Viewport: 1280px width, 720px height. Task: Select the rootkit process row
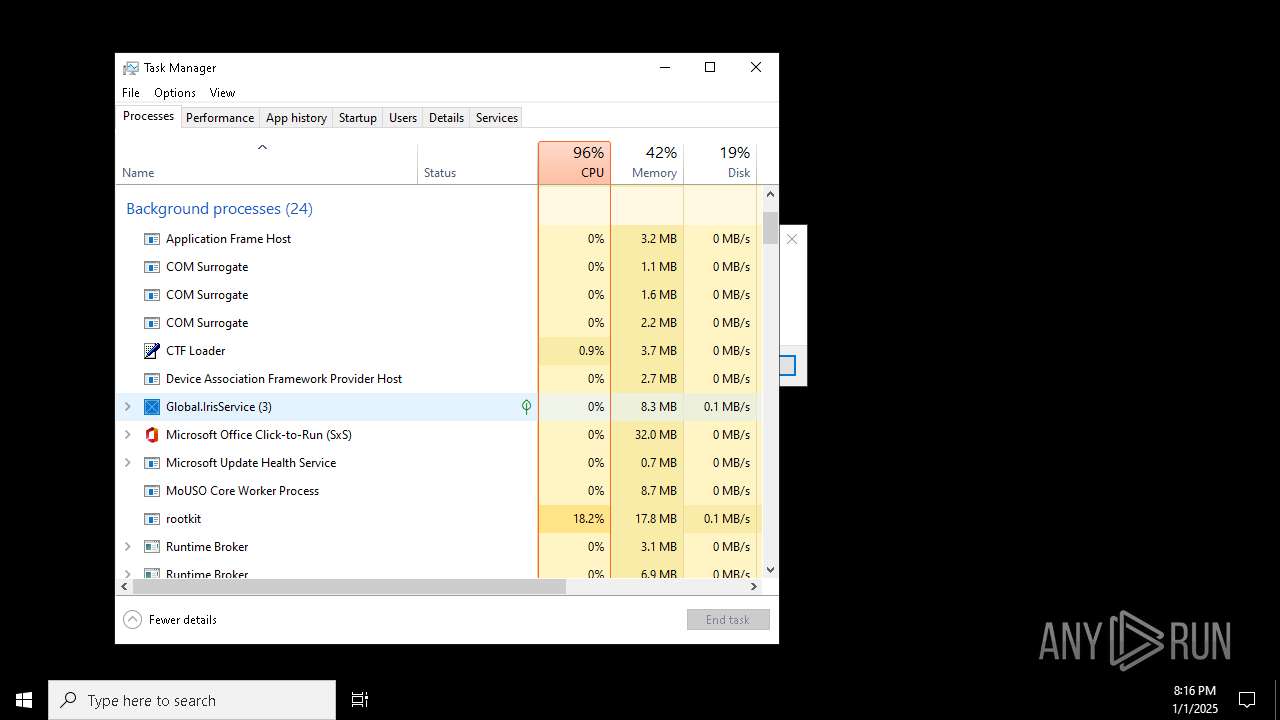coord(439,519)
